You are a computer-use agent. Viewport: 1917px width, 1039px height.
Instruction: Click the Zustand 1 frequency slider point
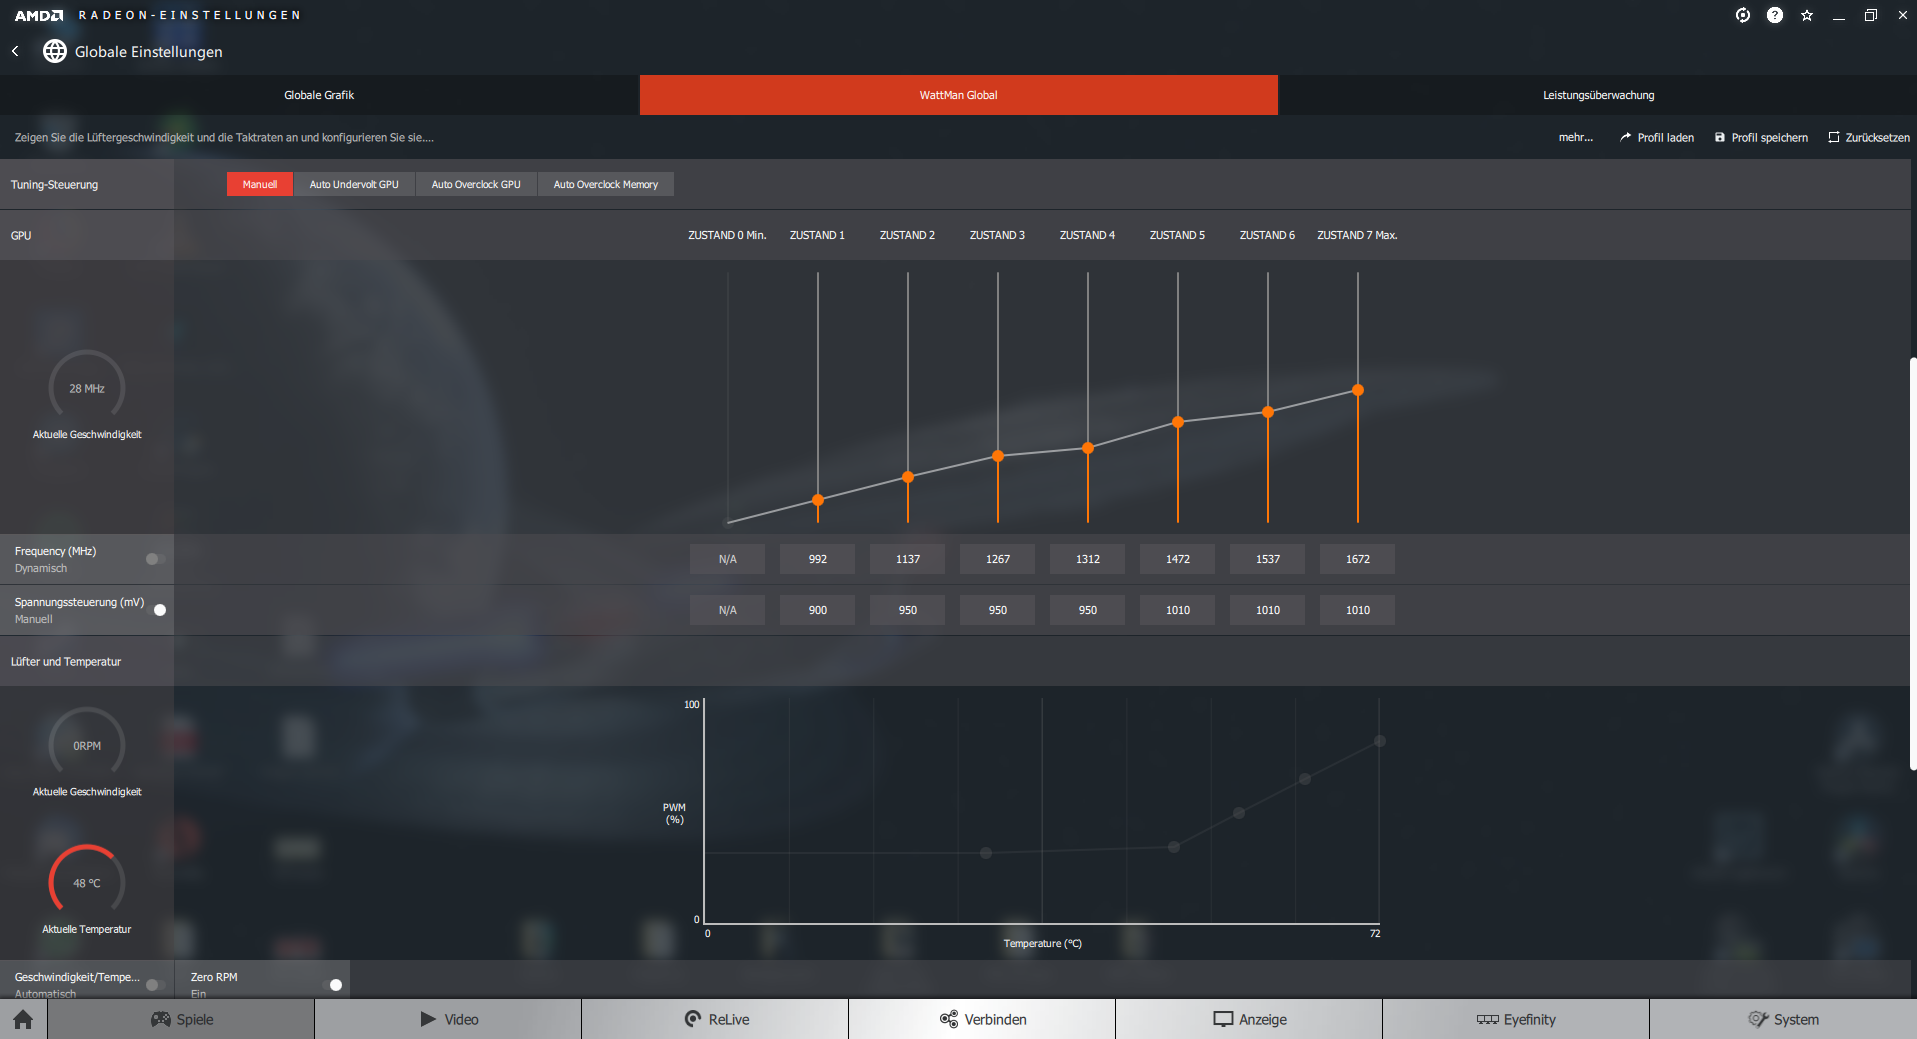point(818,499)
